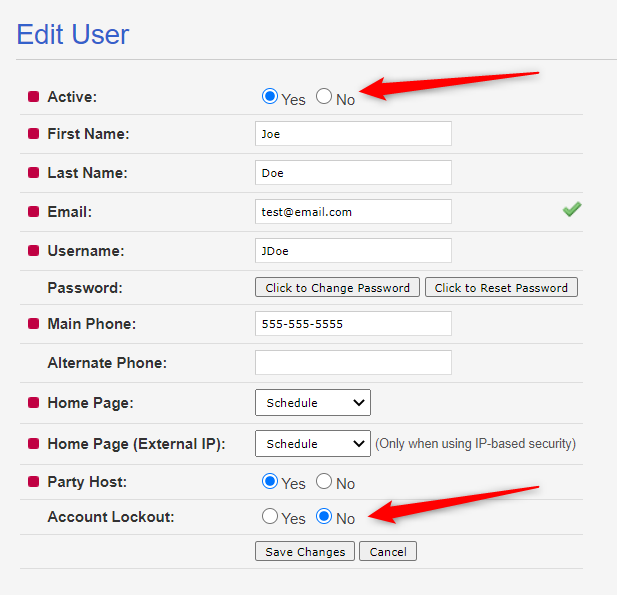This screenshot has width=617, height=595.
Task: Click the required marker beside Main Phone
Action: (33, 323)
